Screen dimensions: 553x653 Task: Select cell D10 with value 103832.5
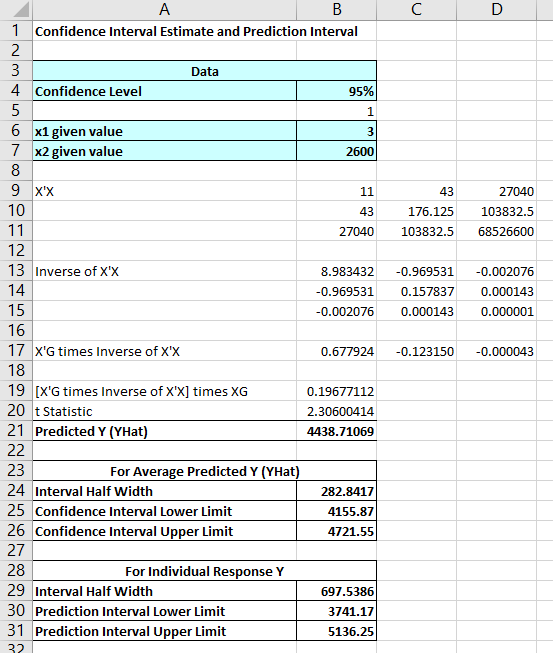click(496, 211)
